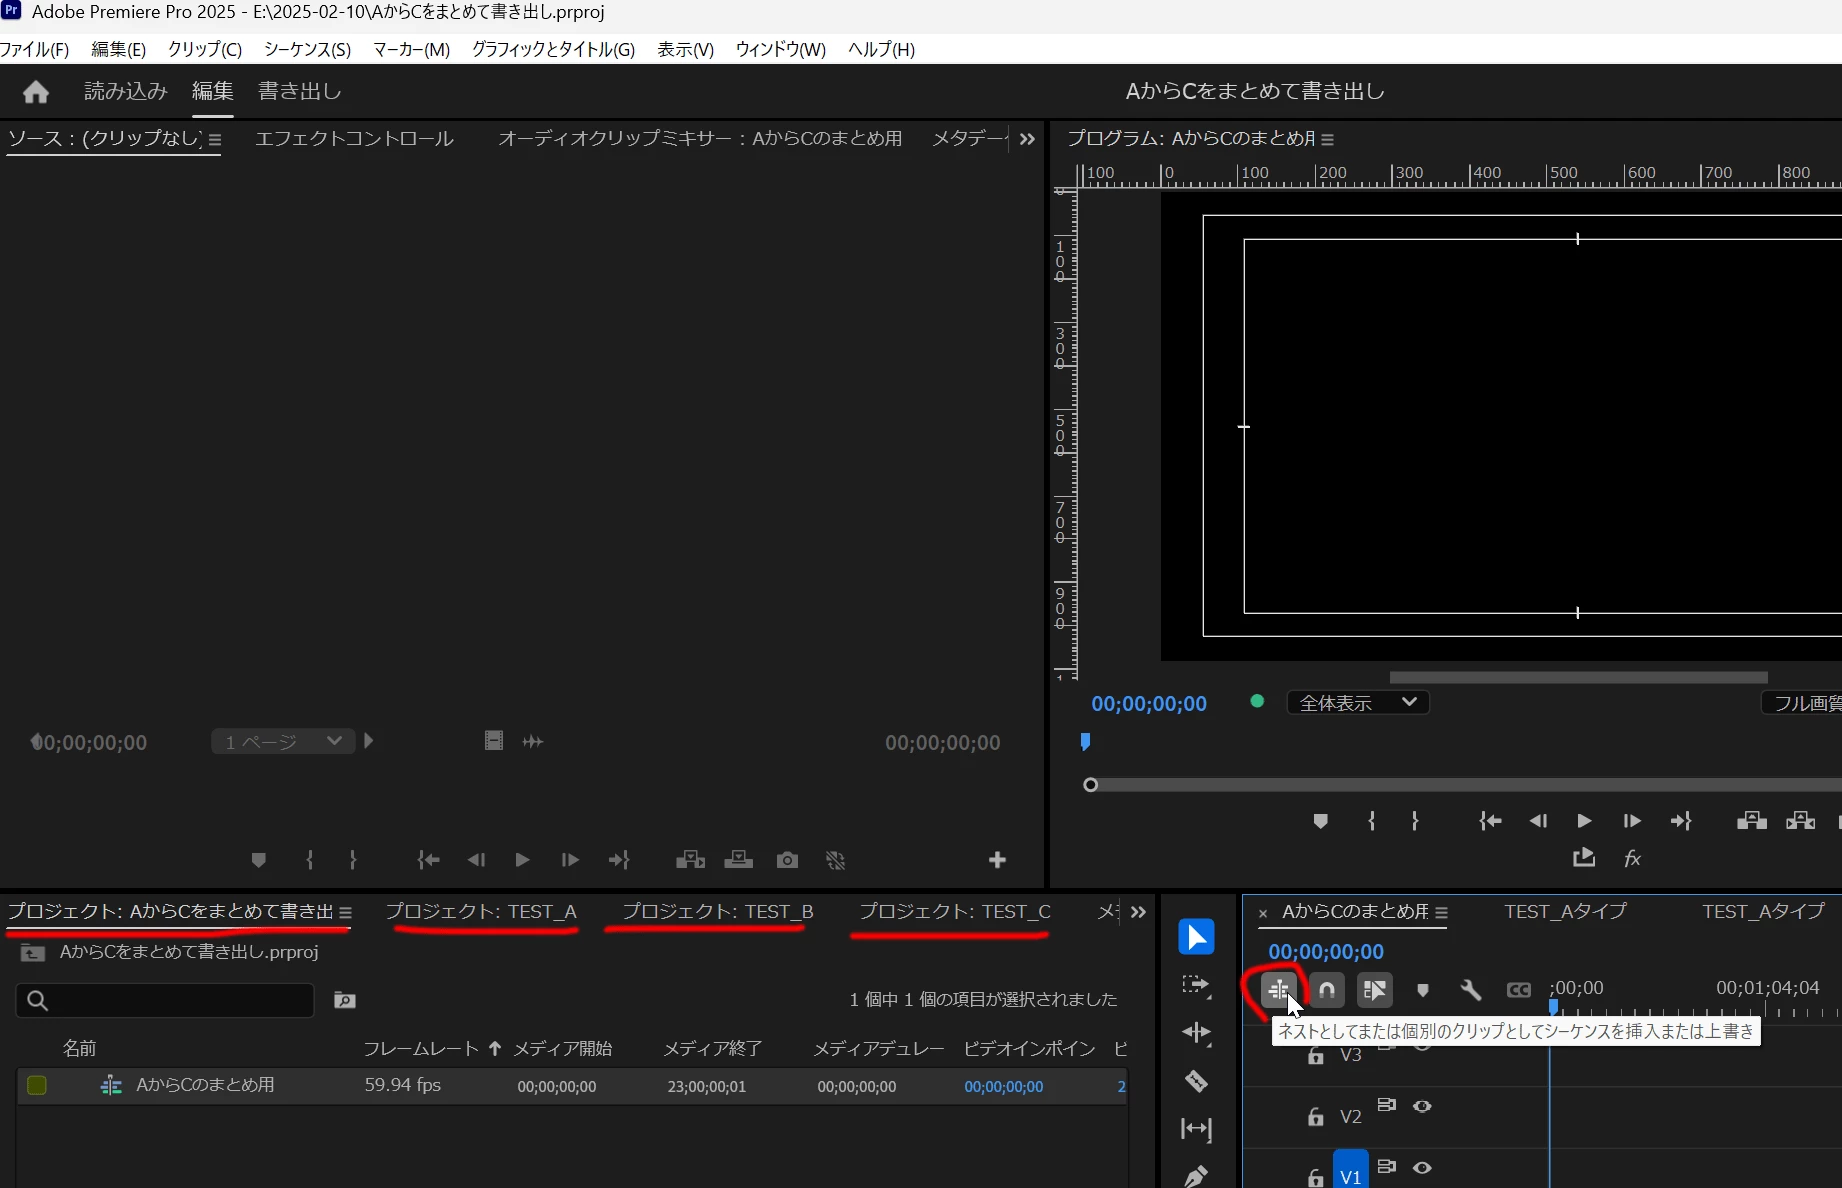
Task: Select the Slip tool
Action: [1196, 1129]
